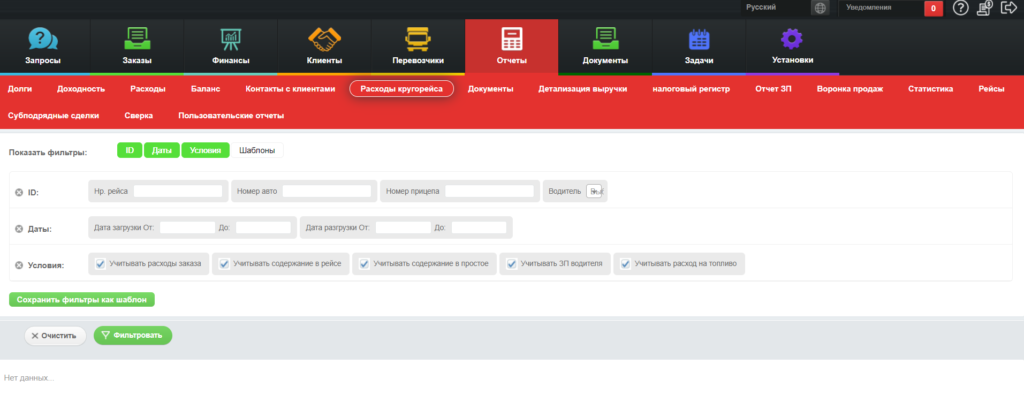The height and width of the screenshot is (395, 1024).
Task: Open the Заказы section icon
Action: pyautogui.click(x=137, y=39)
